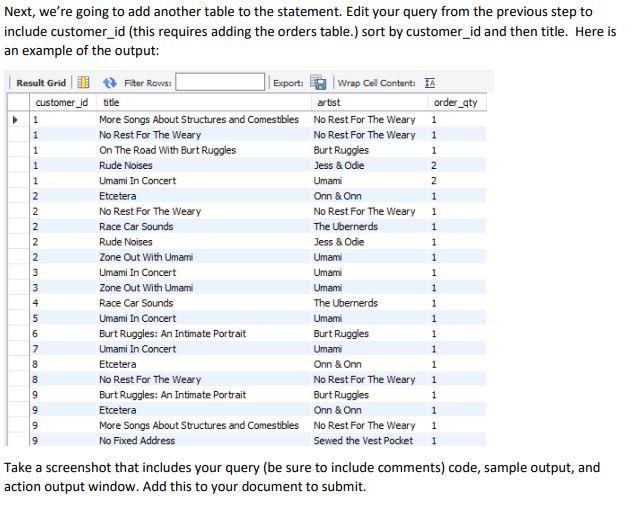
Task: Select cell 'No Fixed Address'
Action: (x=137, y=441)
